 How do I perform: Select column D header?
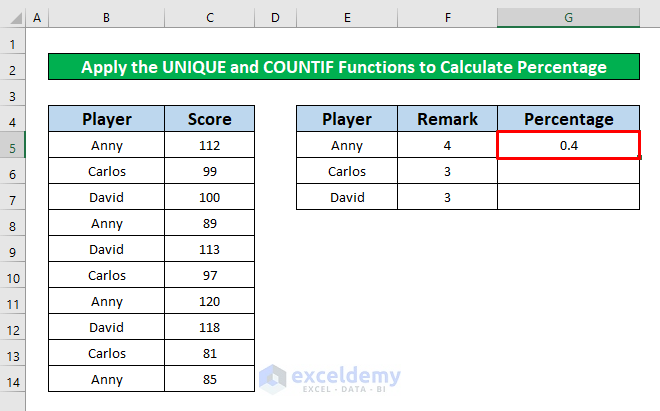coord(275,19)
